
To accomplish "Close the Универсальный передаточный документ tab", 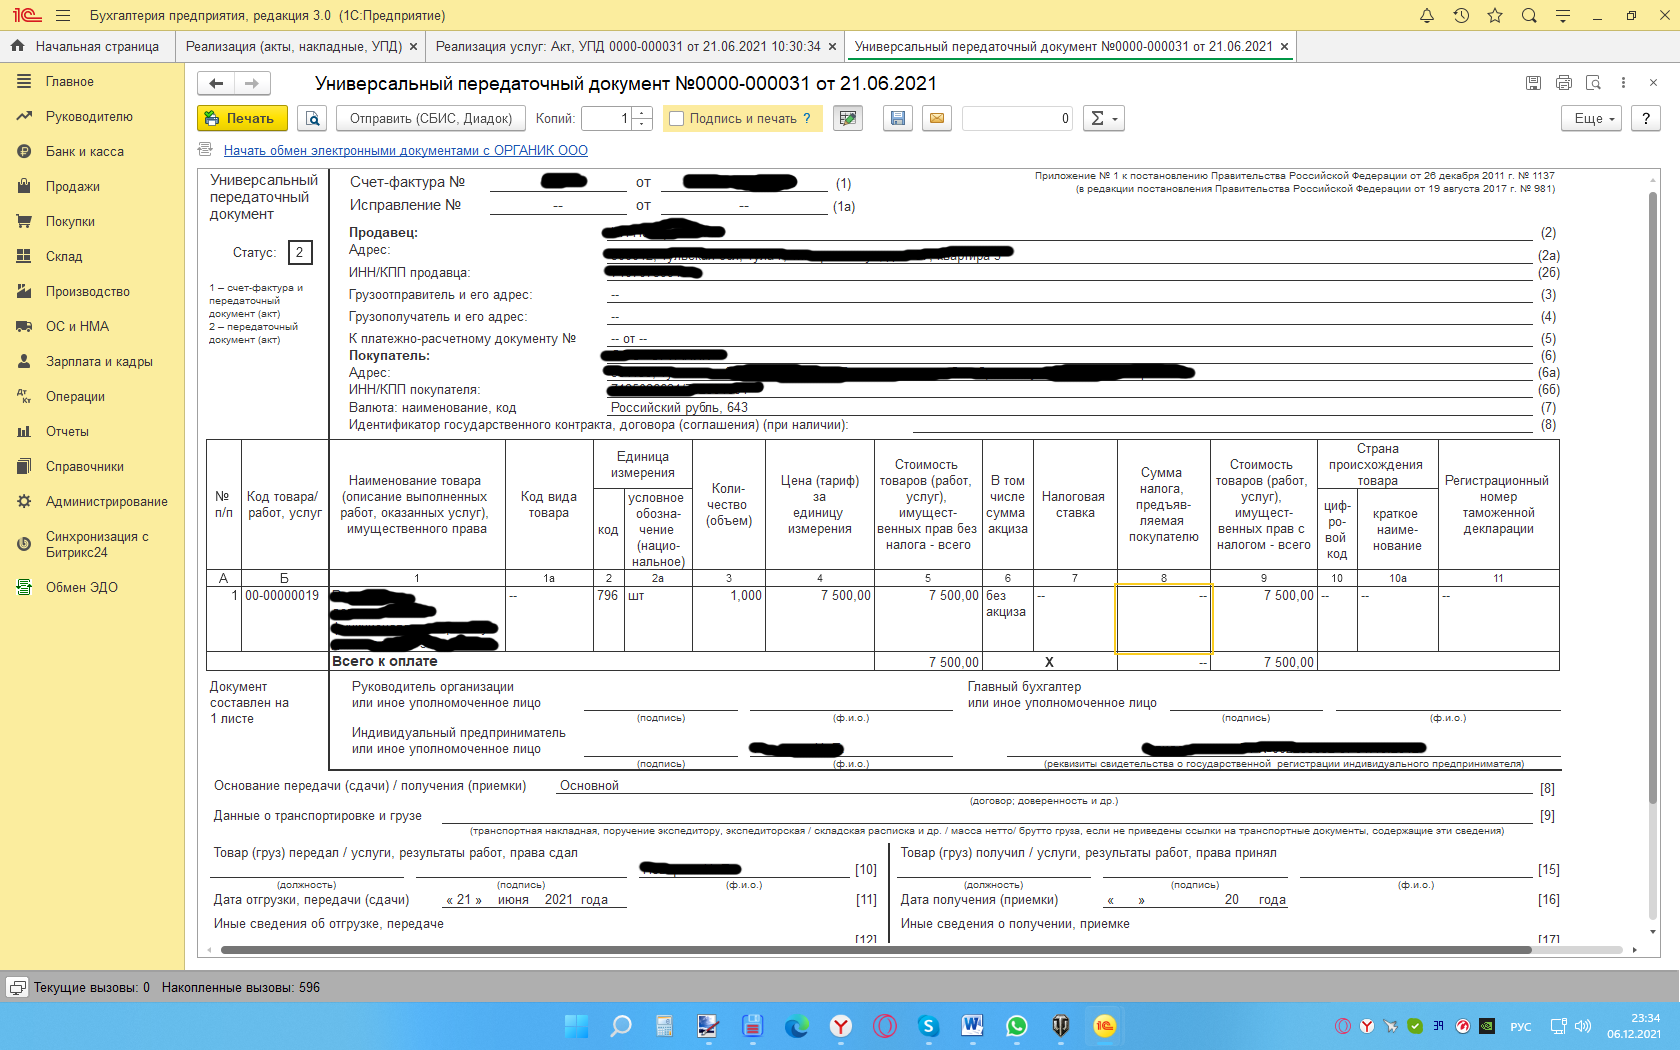I will pos(1284,47).
